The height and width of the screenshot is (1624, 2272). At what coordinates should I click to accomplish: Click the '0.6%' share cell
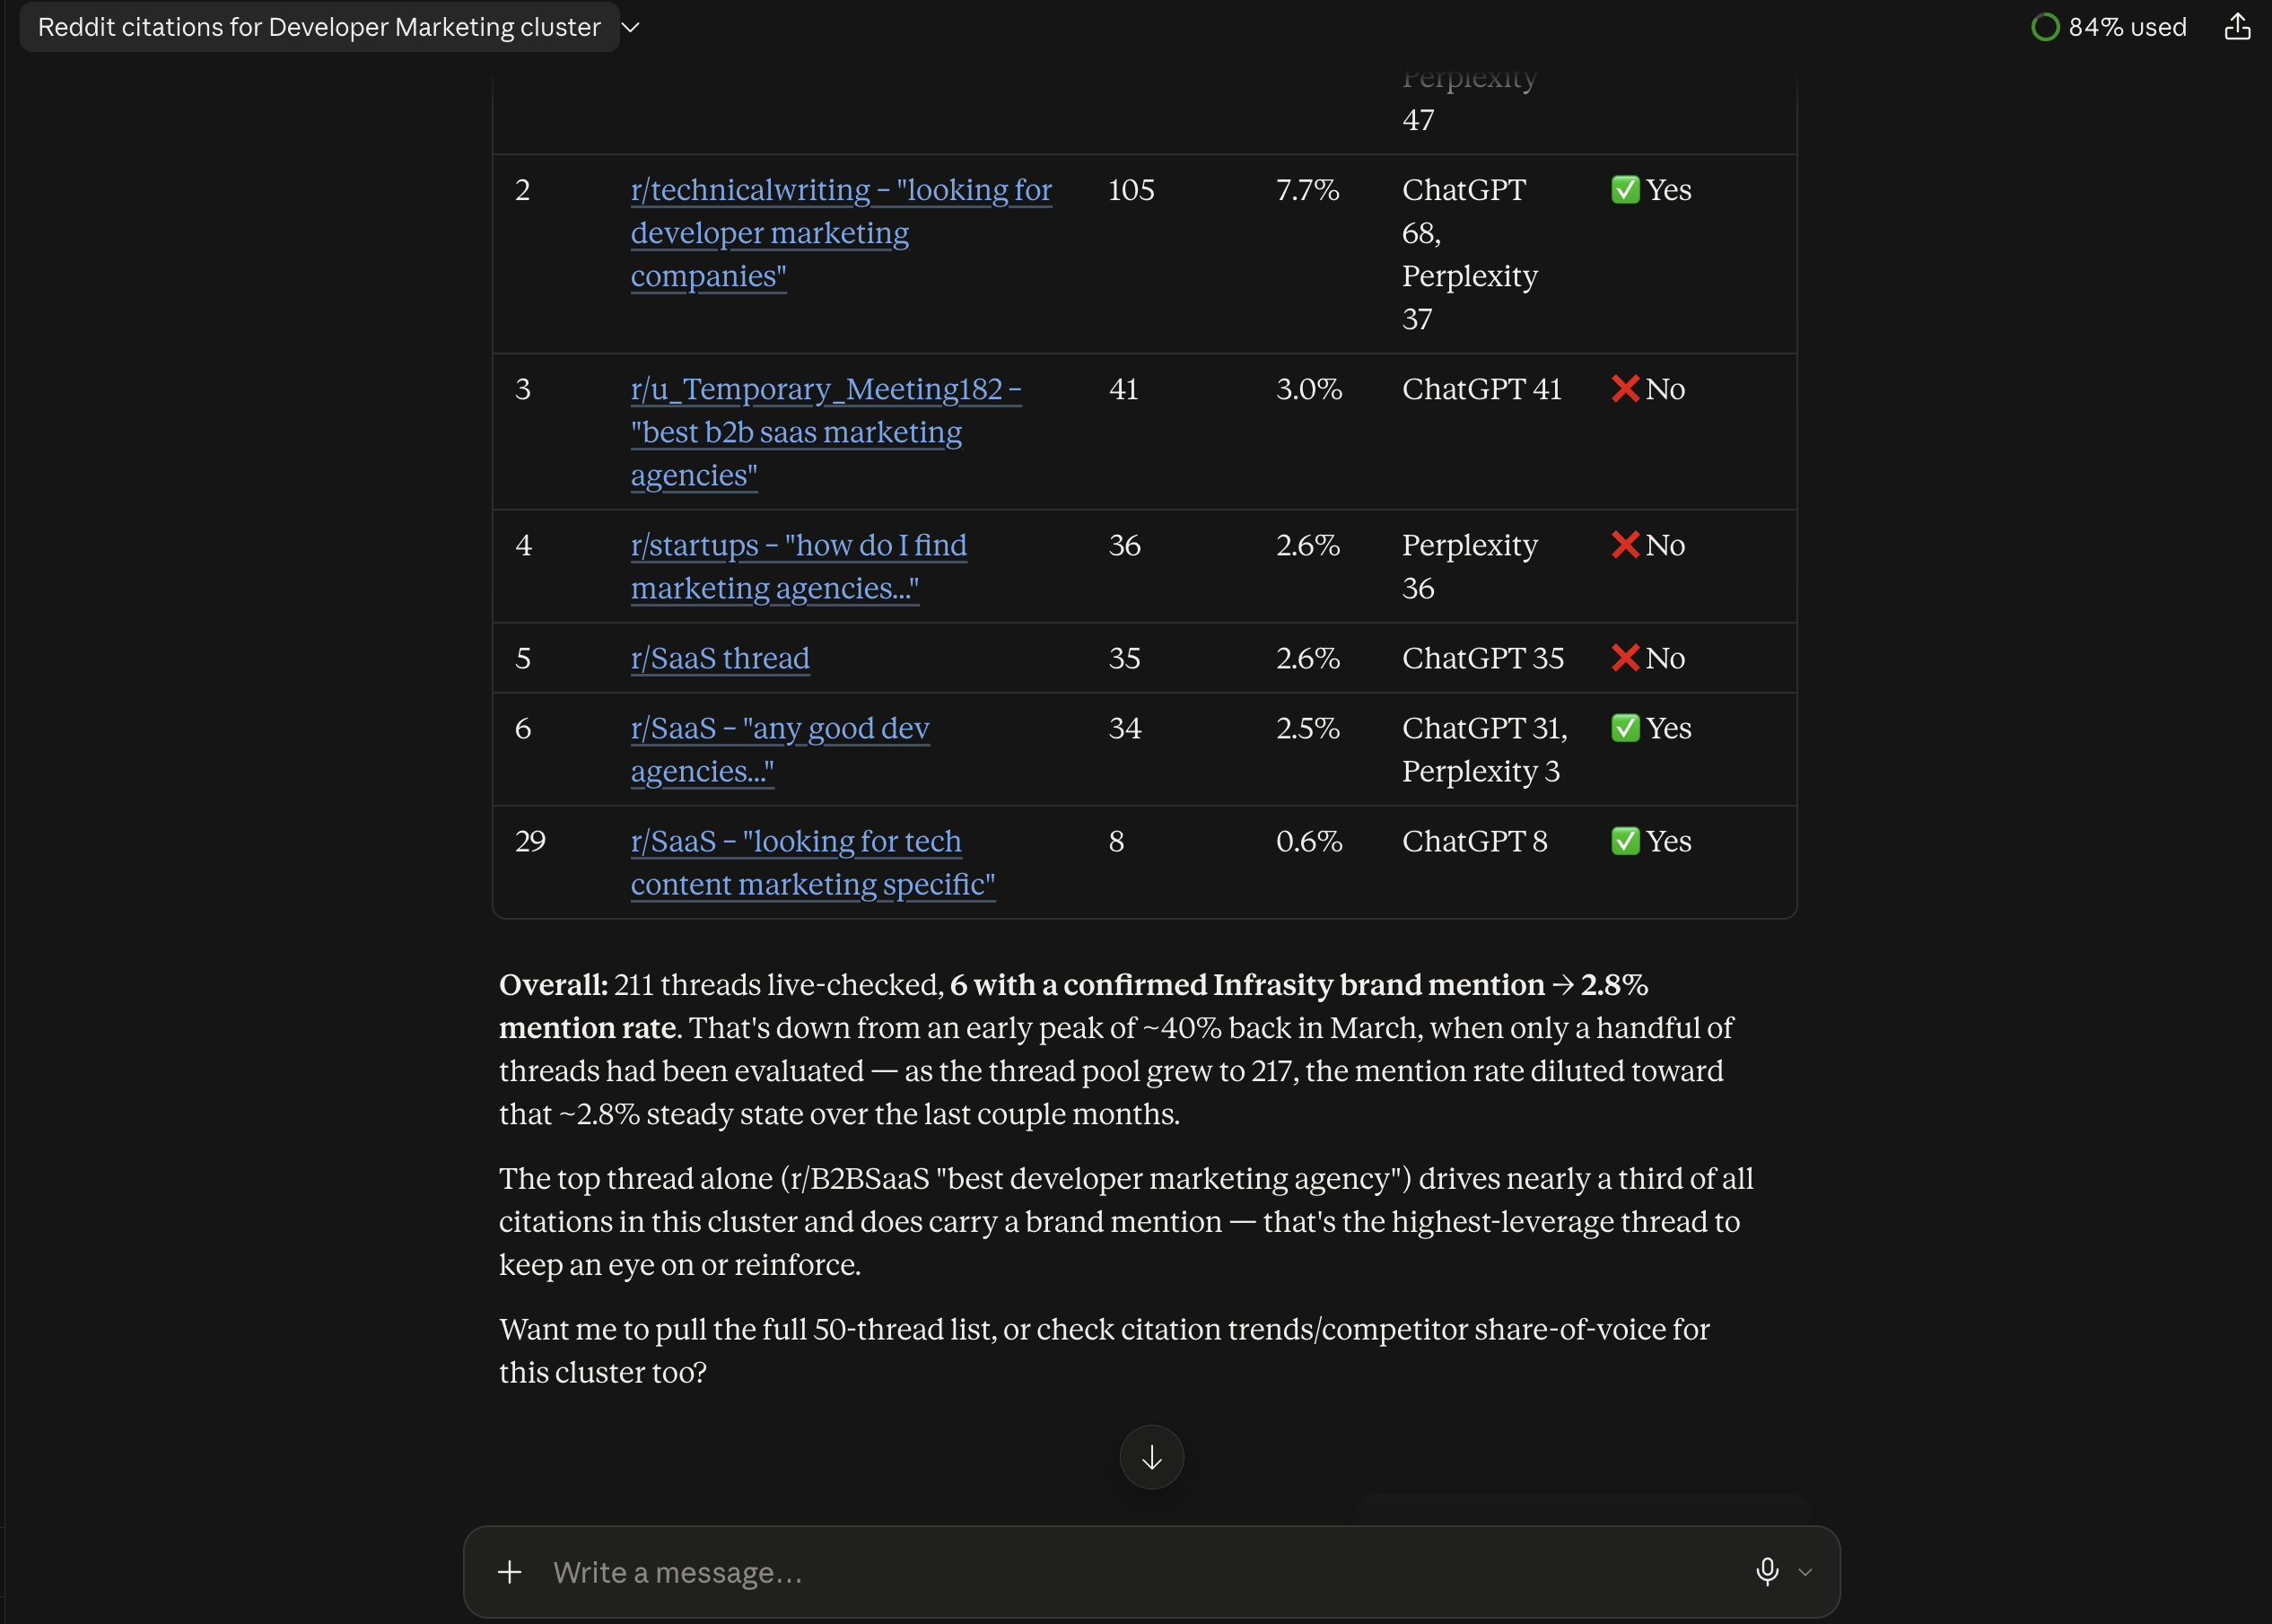tap(1309, 841)
